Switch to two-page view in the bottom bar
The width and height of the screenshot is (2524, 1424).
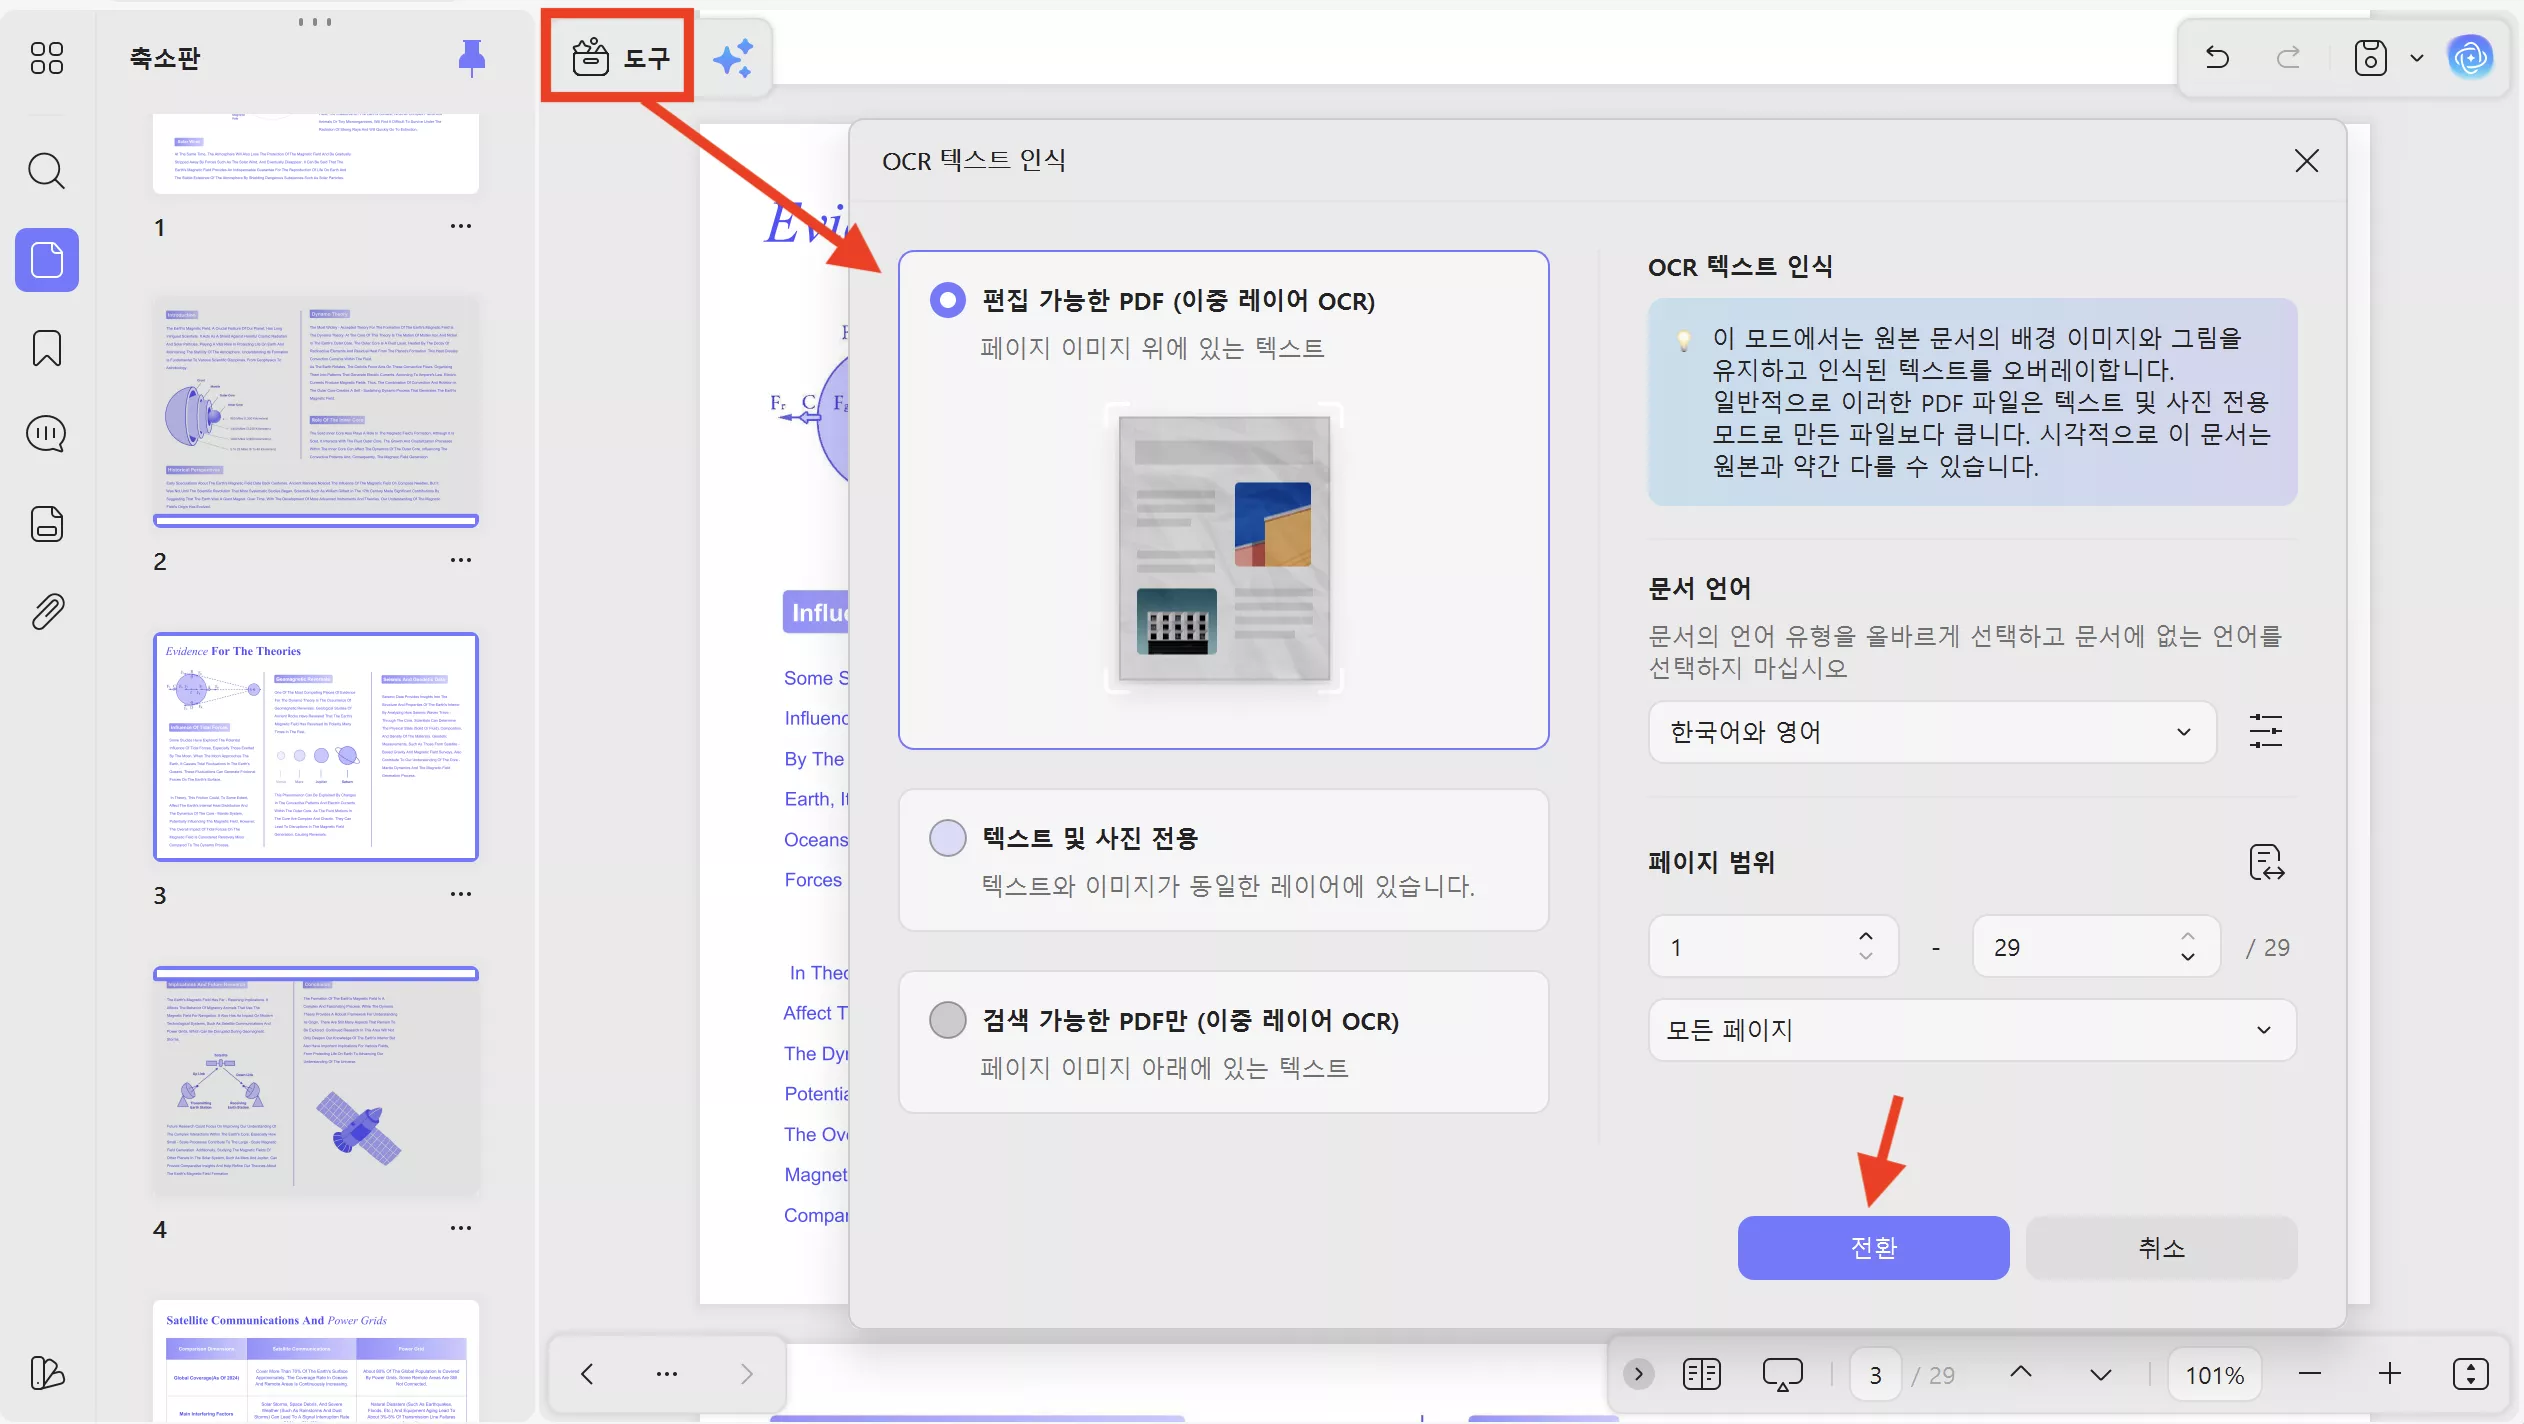1700,1374
